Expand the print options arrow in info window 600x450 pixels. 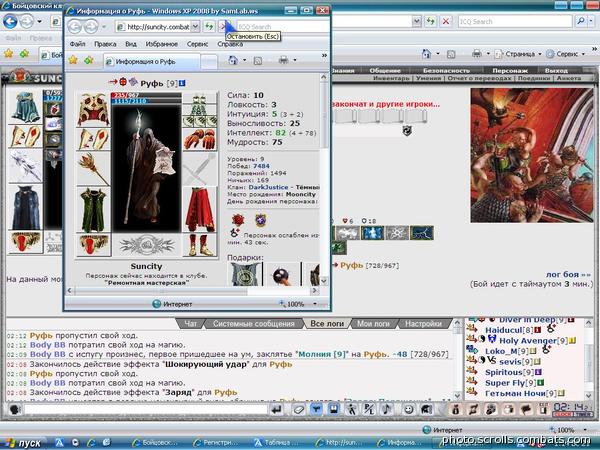point(295,60)
